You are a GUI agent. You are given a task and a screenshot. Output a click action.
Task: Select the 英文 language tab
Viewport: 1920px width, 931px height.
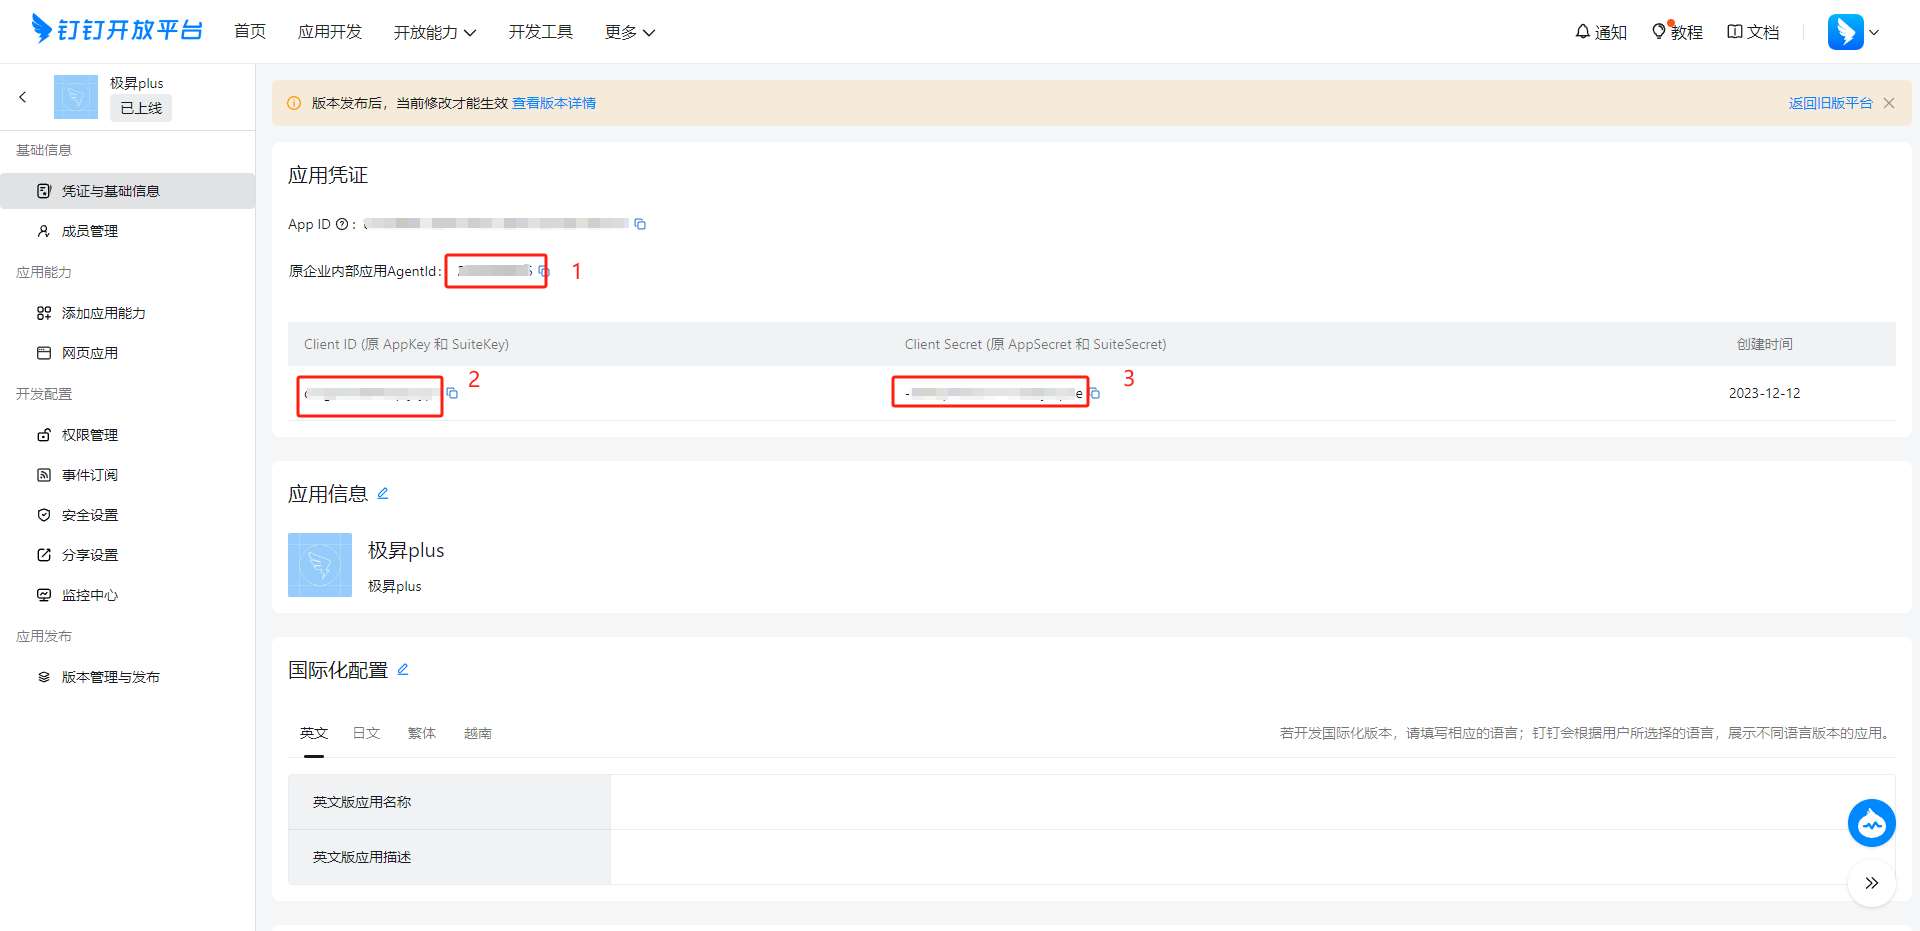[x=314, y=733]
